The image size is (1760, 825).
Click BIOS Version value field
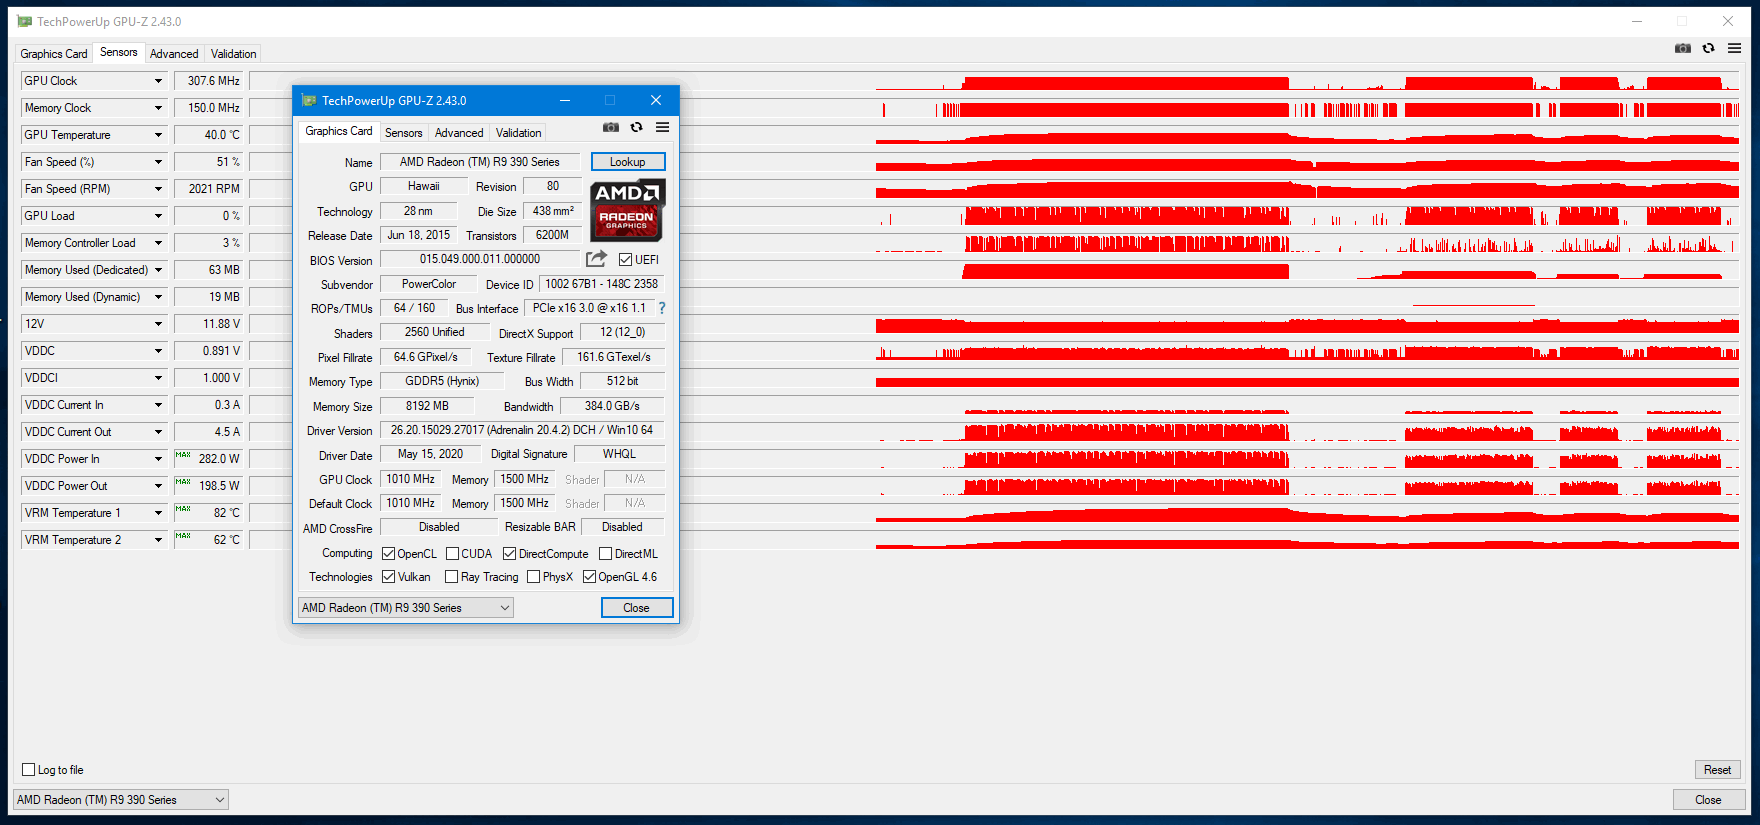click(480, 259)
